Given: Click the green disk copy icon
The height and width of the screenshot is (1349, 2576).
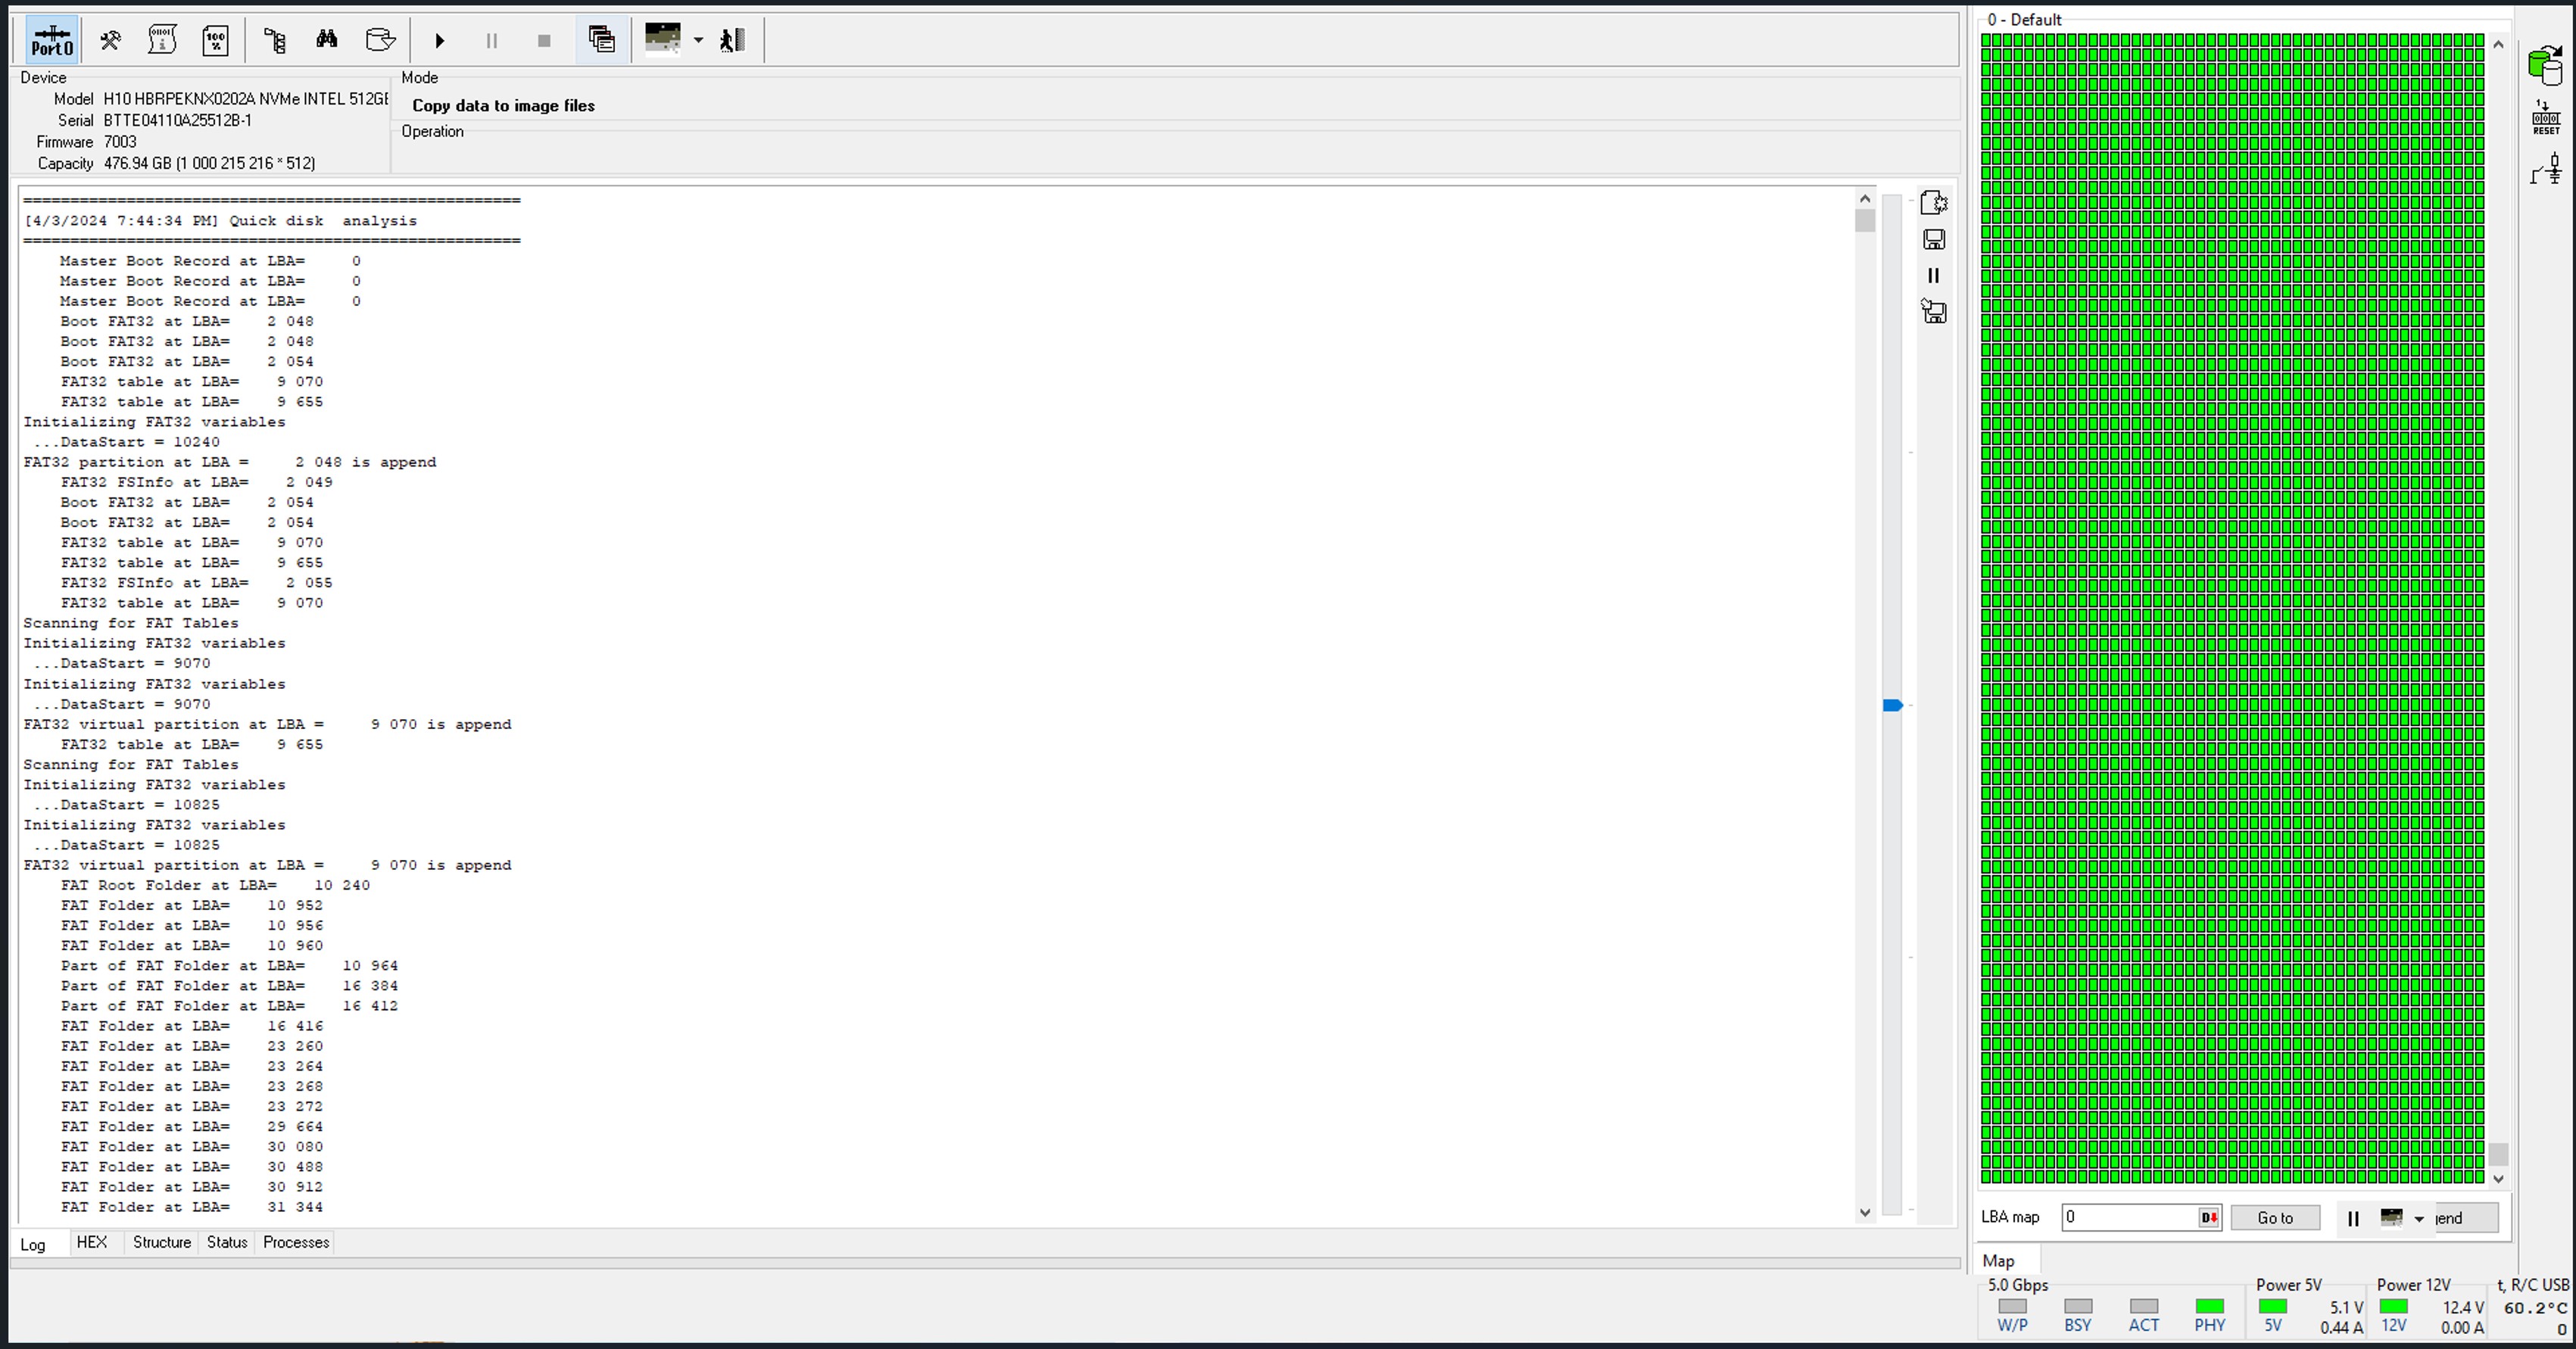Looking at the screenshot, I should [2545, 66].
